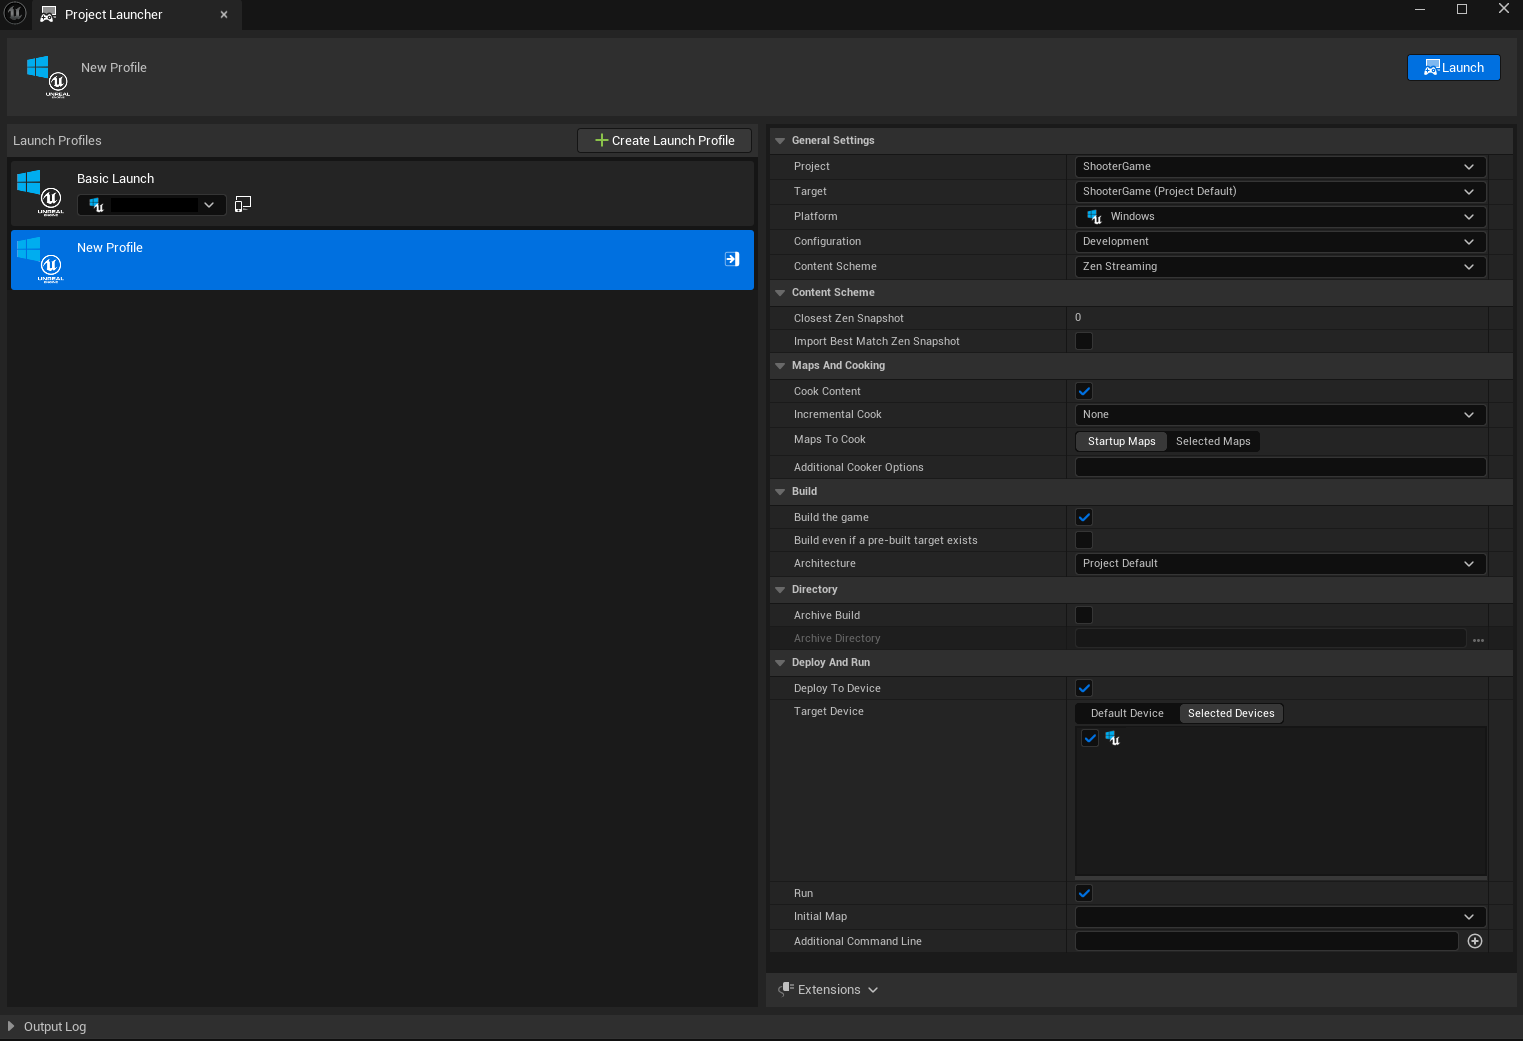This screenshot has width=1523, height=1041.
Task: Click the Windows device icon under Target Device
Action: 1112,738
